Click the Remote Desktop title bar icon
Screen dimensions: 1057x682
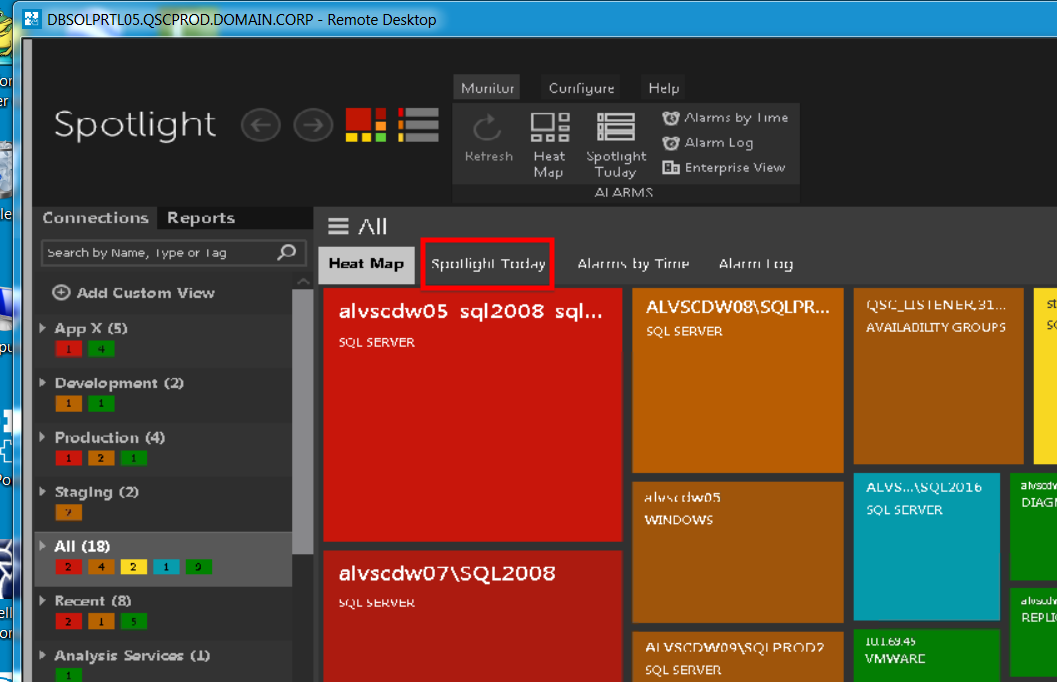(x=31, y=19)
